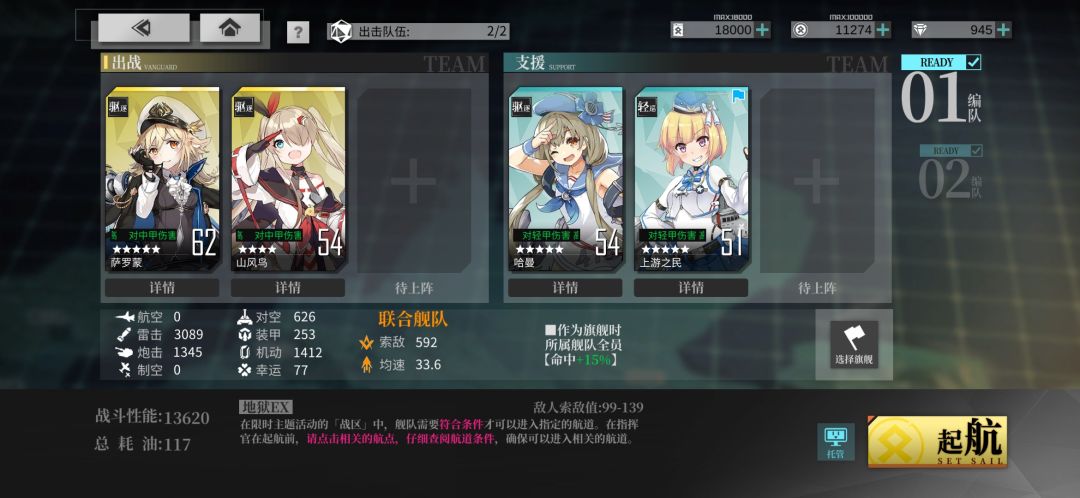Go to home via house icon
The width and height of the screenshot is (1080, 498).
pos(229,28)
